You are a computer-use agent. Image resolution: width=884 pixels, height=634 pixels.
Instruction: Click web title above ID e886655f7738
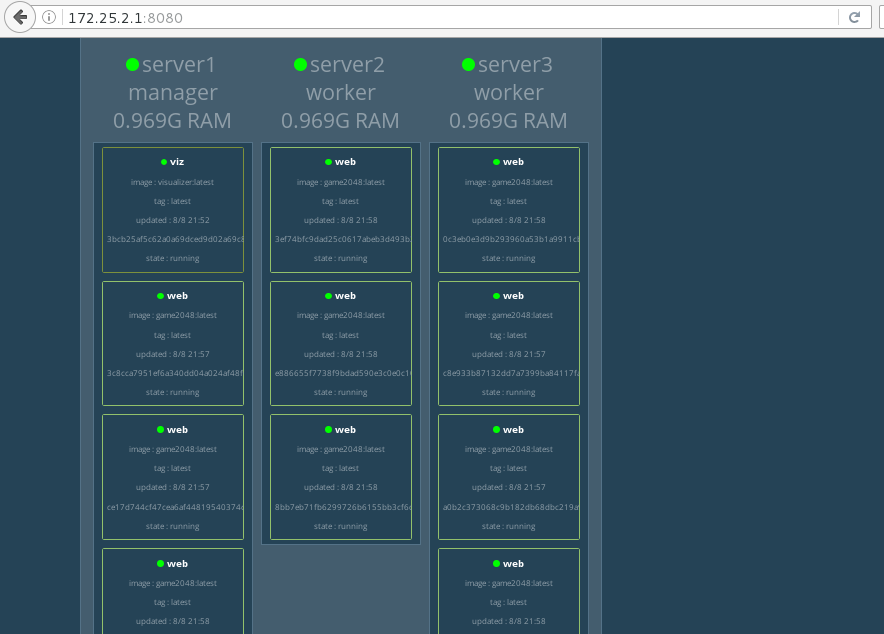coord(345,296)
